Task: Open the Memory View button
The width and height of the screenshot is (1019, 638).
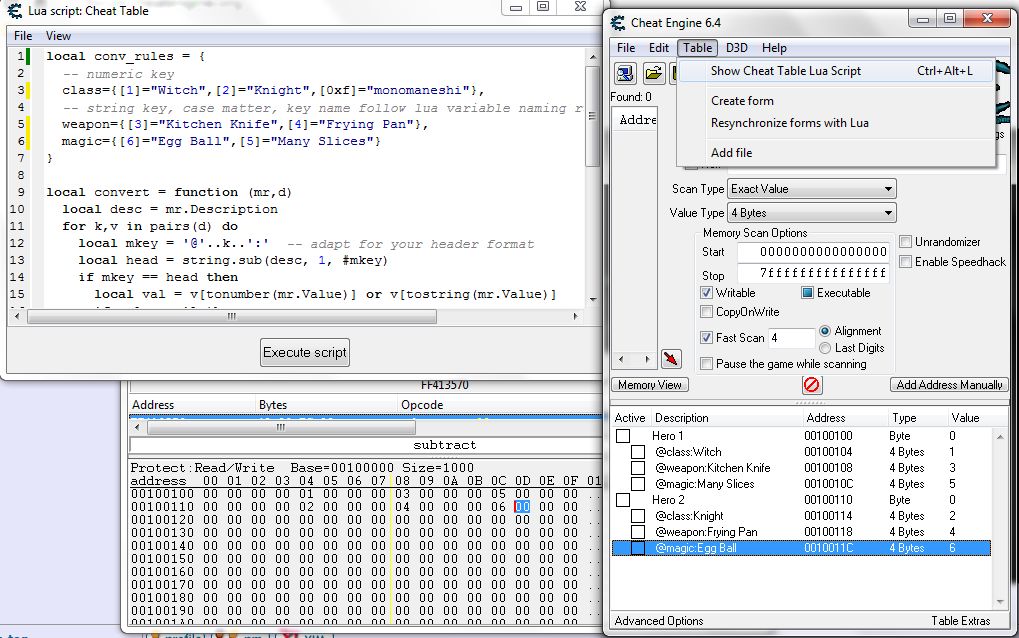Action: coord(650,385)
